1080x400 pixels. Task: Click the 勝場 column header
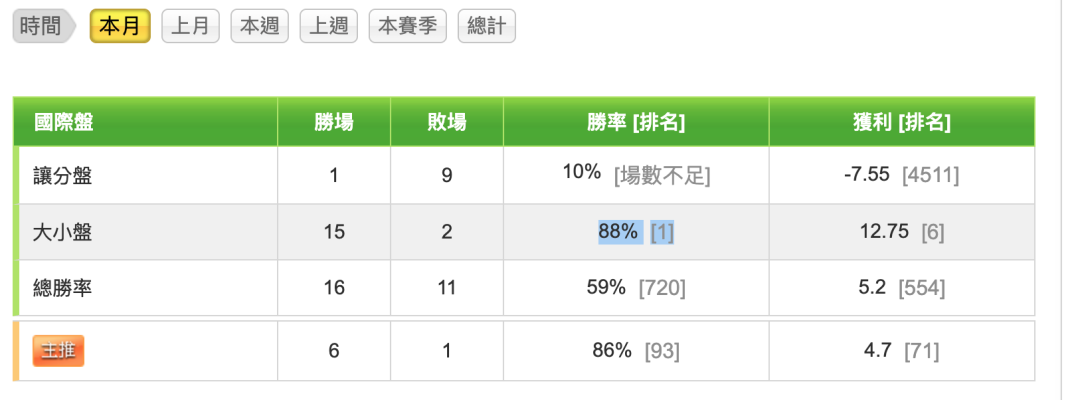point(334,123)
